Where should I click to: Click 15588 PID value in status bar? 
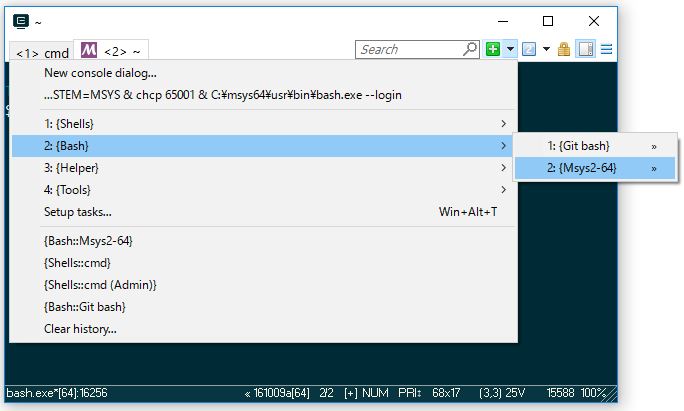pos(560,393)
